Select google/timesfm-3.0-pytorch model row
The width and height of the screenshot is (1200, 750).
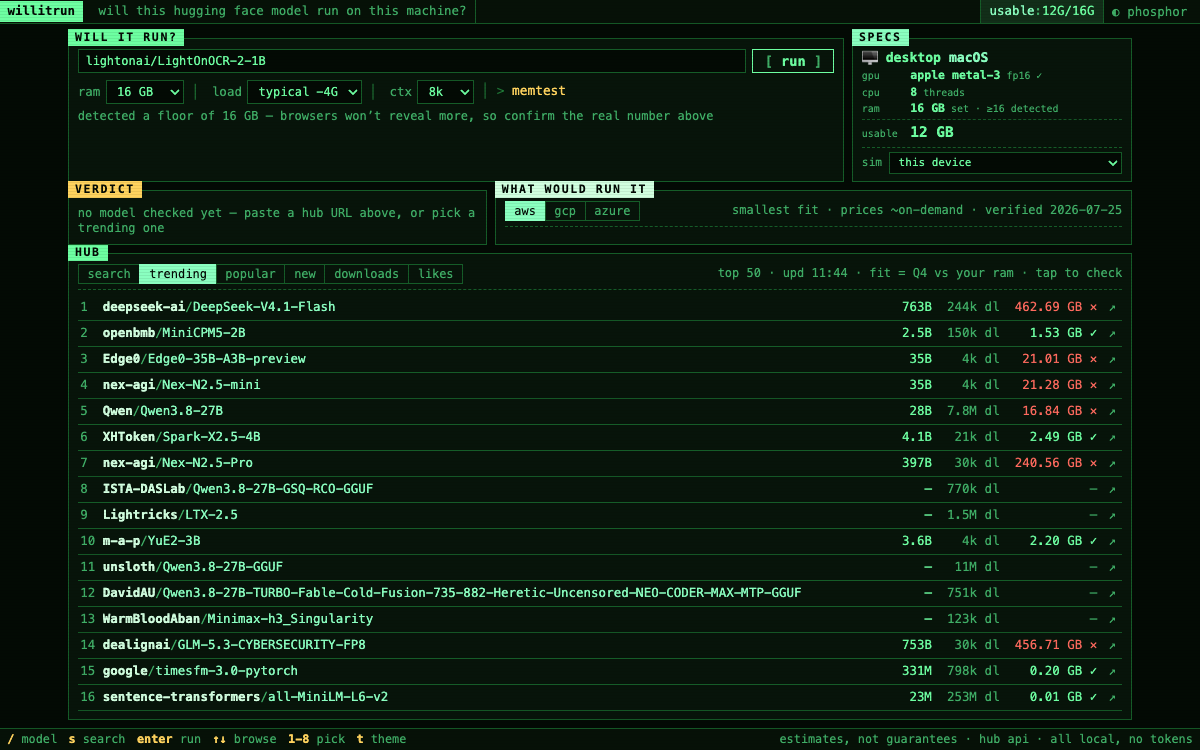(x=600, y=671)
